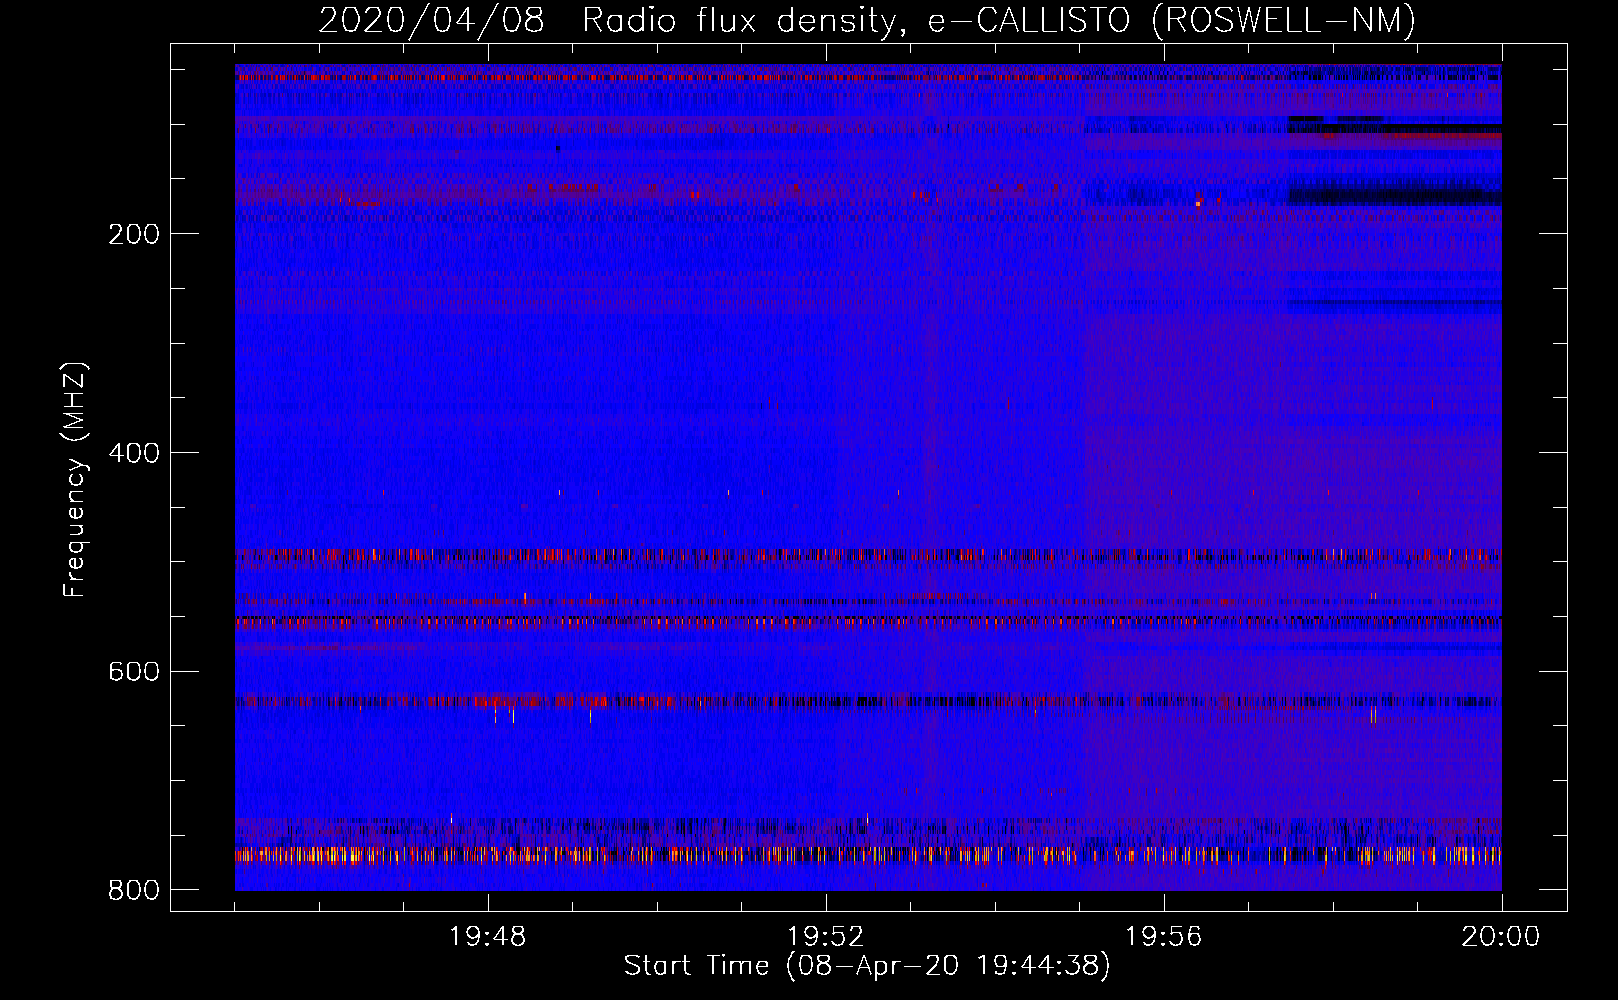1618x1000 pixels.
Task: Click the 200 frequency tick label
Action: (x=134, y=234)
